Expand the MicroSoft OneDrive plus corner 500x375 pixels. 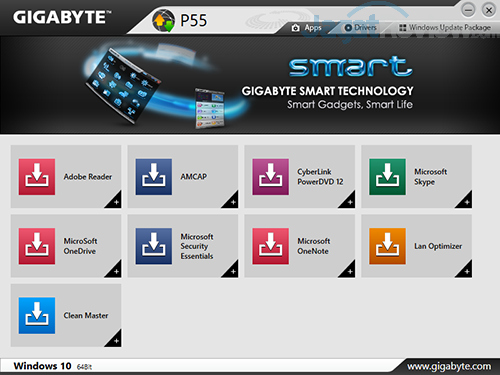(115, 271)
